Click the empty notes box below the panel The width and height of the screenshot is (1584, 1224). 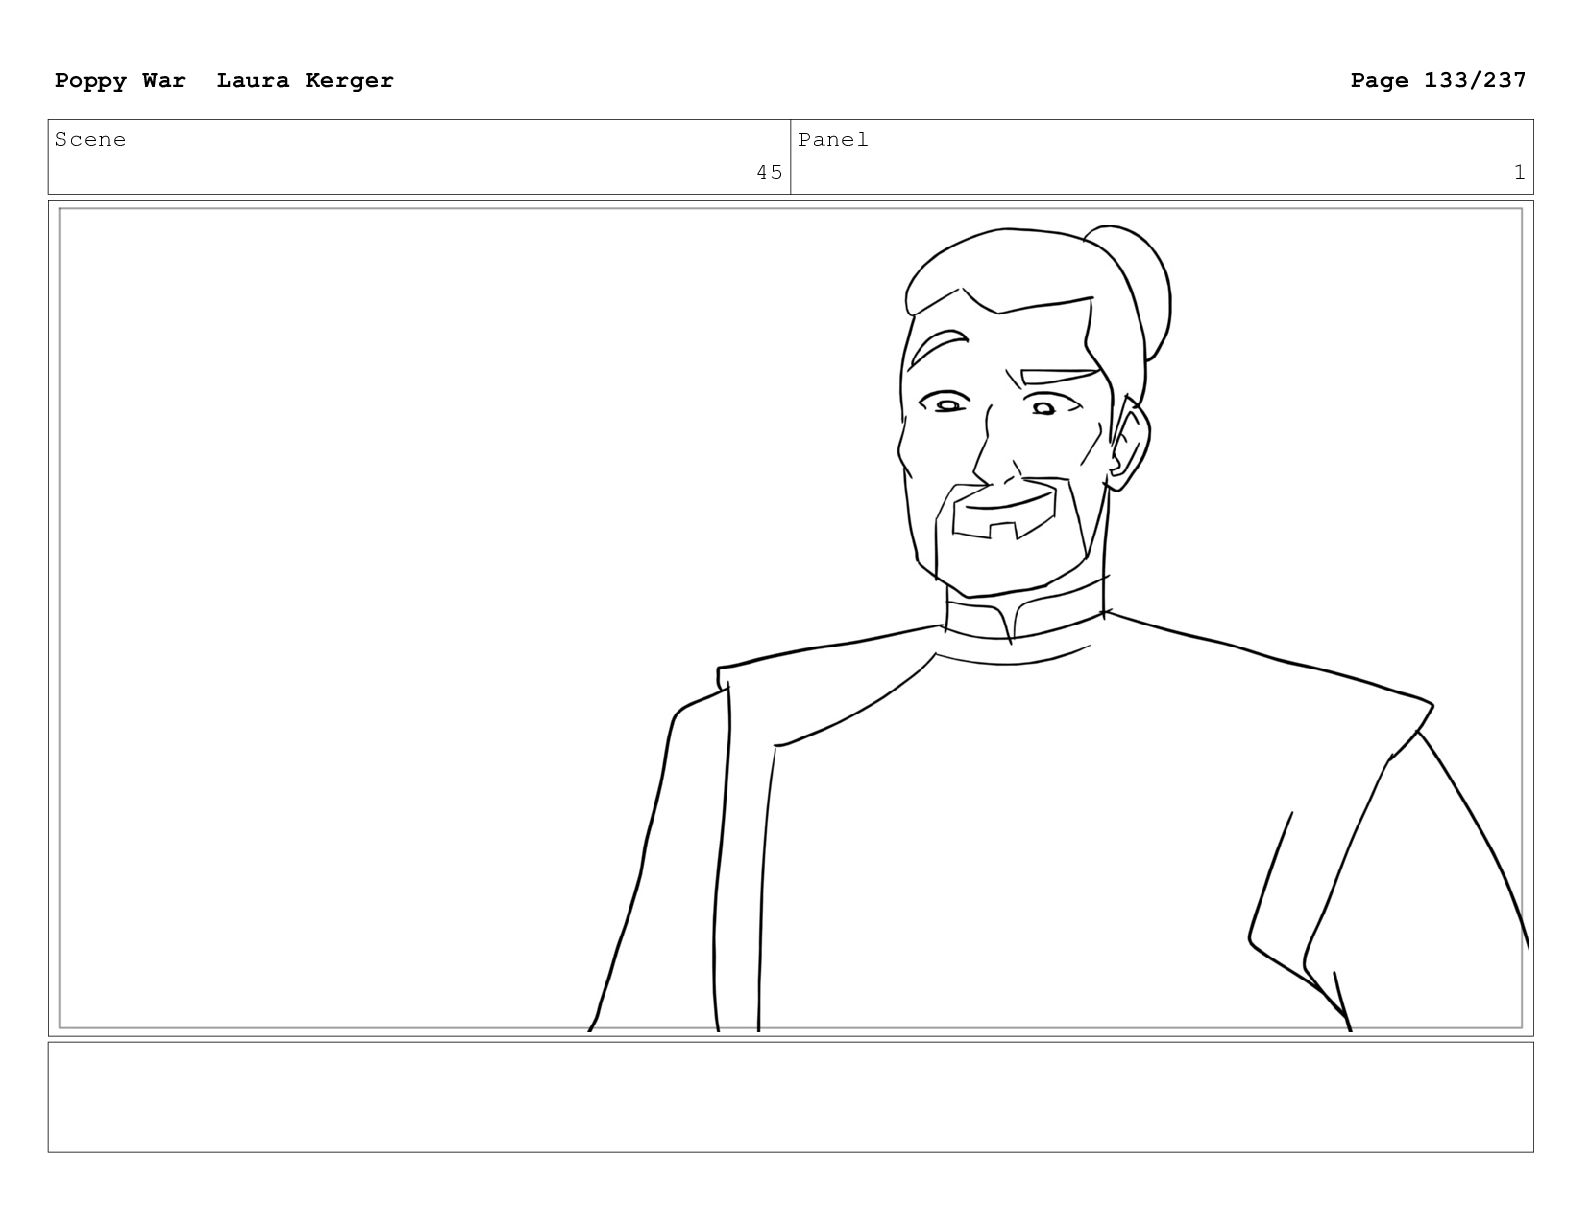(790, 1097)
